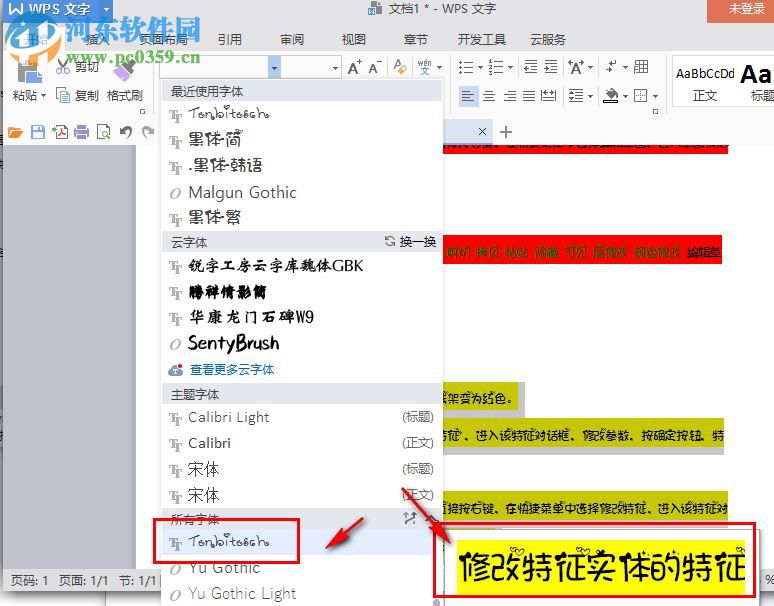Close the current document tab
This screenshot has height=606, width=774.
pos(482,131)
